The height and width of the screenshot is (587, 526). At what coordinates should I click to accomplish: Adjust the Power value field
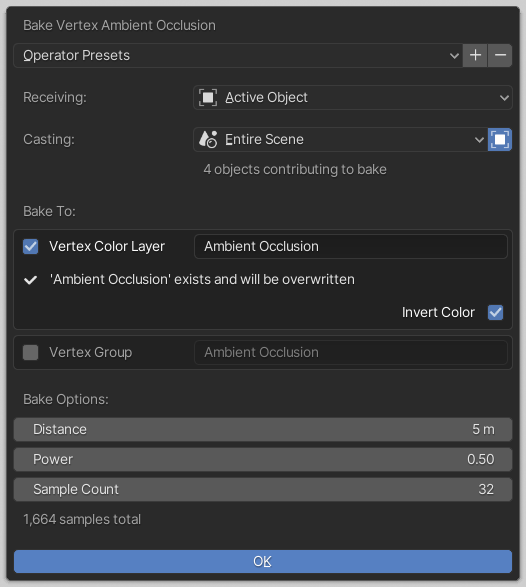[263, 460]
